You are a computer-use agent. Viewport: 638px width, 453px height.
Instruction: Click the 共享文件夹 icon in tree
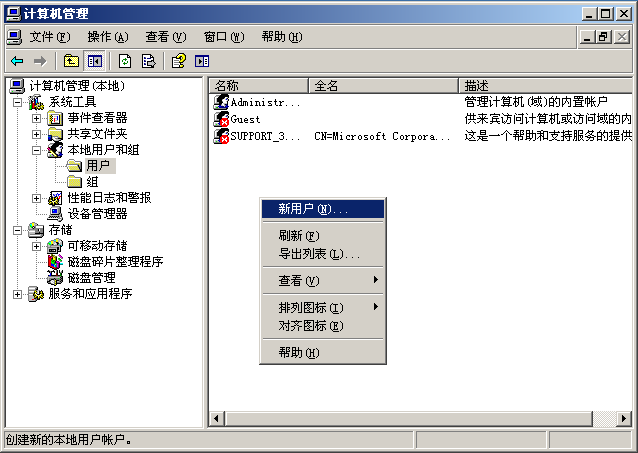point(55,134)
